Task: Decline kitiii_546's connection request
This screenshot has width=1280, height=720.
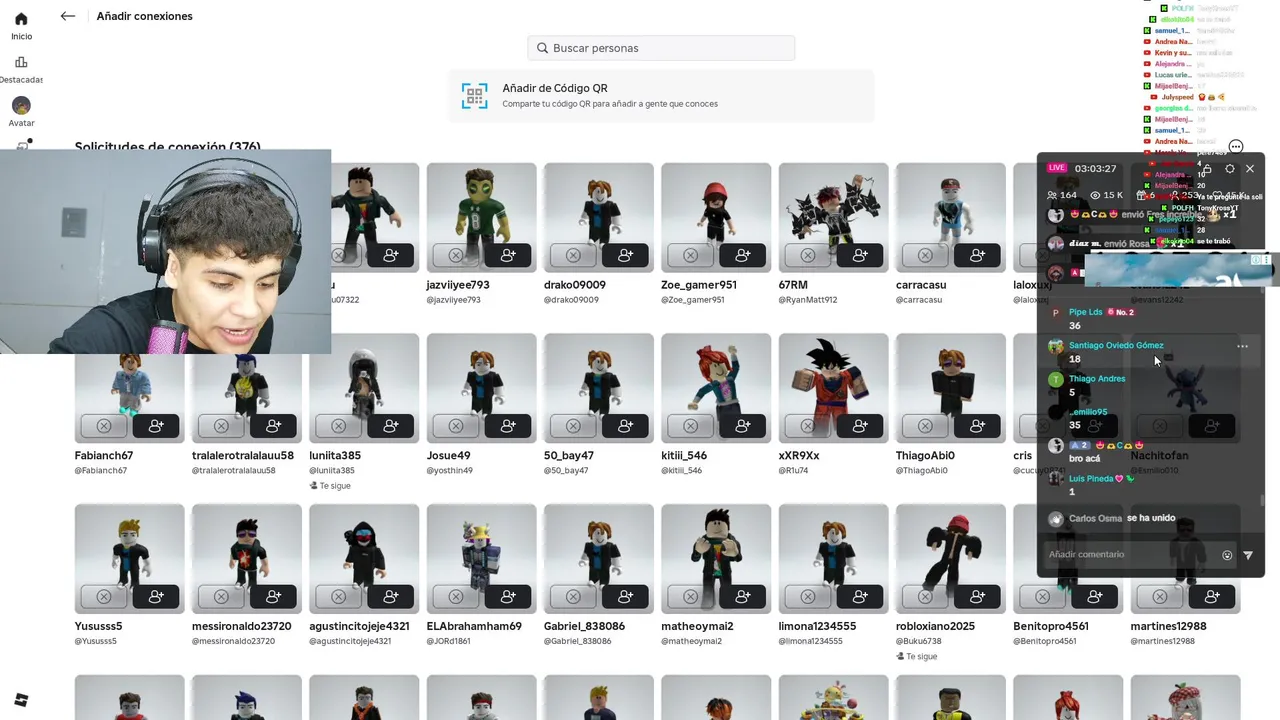Action: pos(690,426)
